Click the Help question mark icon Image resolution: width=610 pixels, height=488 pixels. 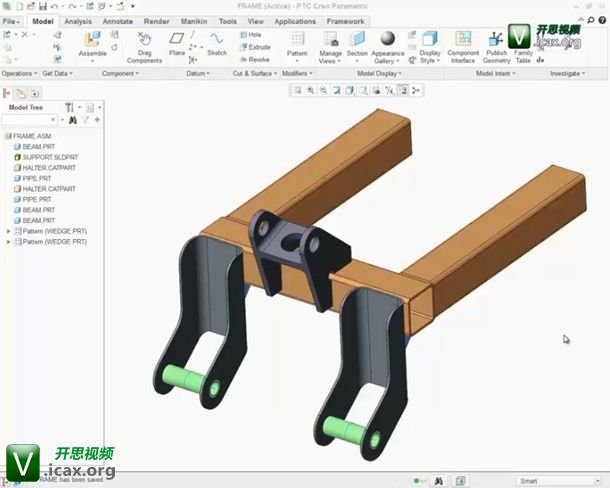pos(602,20)
